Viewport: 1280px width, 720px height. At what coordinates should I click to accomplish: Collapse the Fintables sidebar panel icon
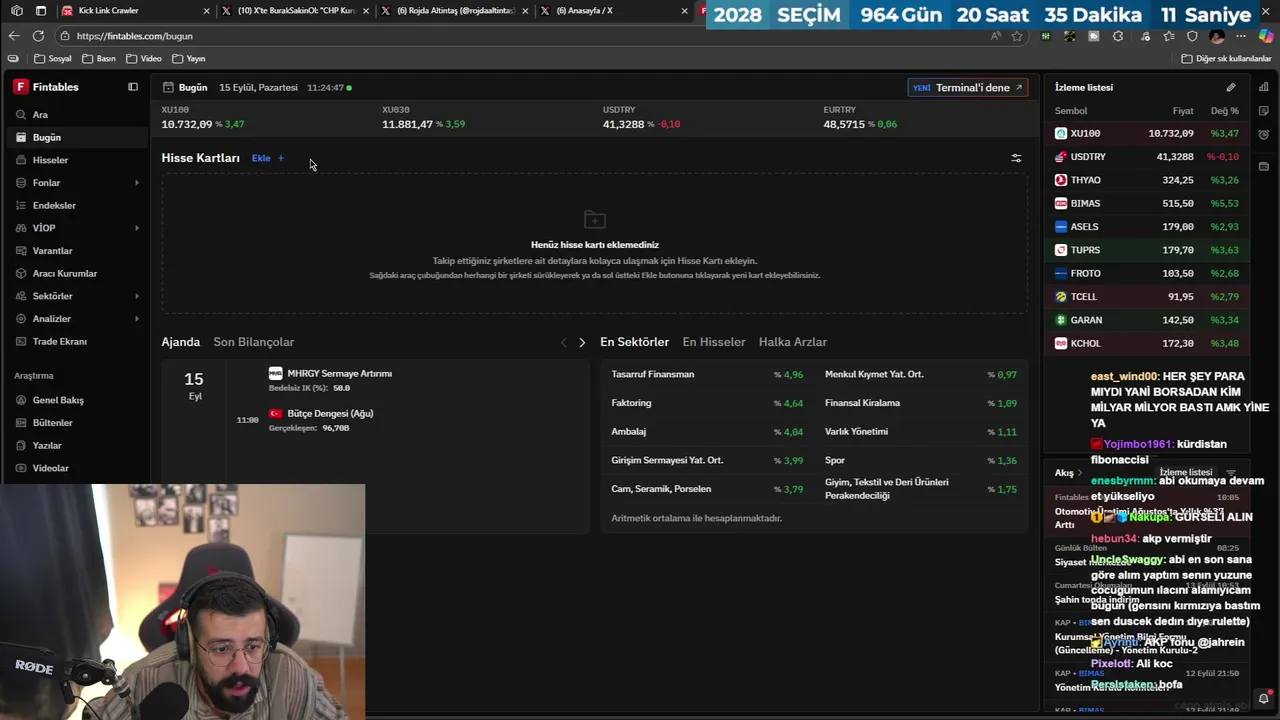133,87
